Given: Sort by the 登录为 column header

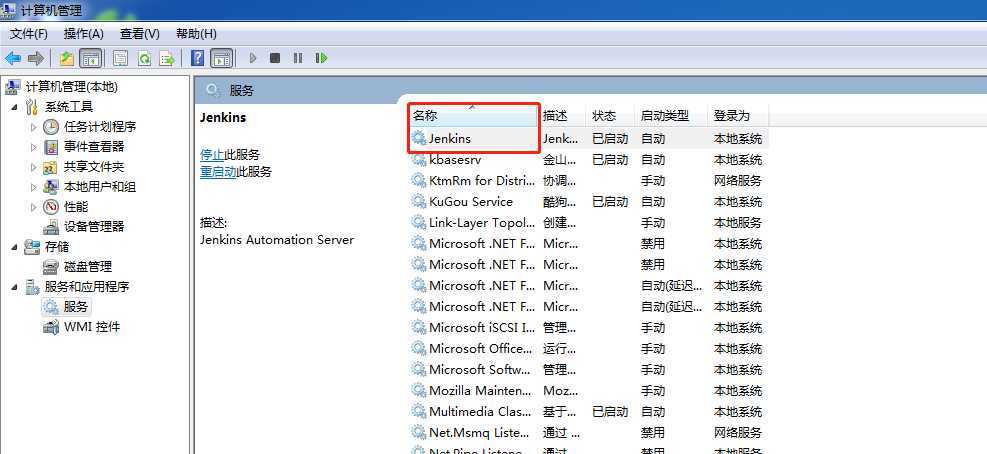Looking at the screenshot, I should (738, 116).
